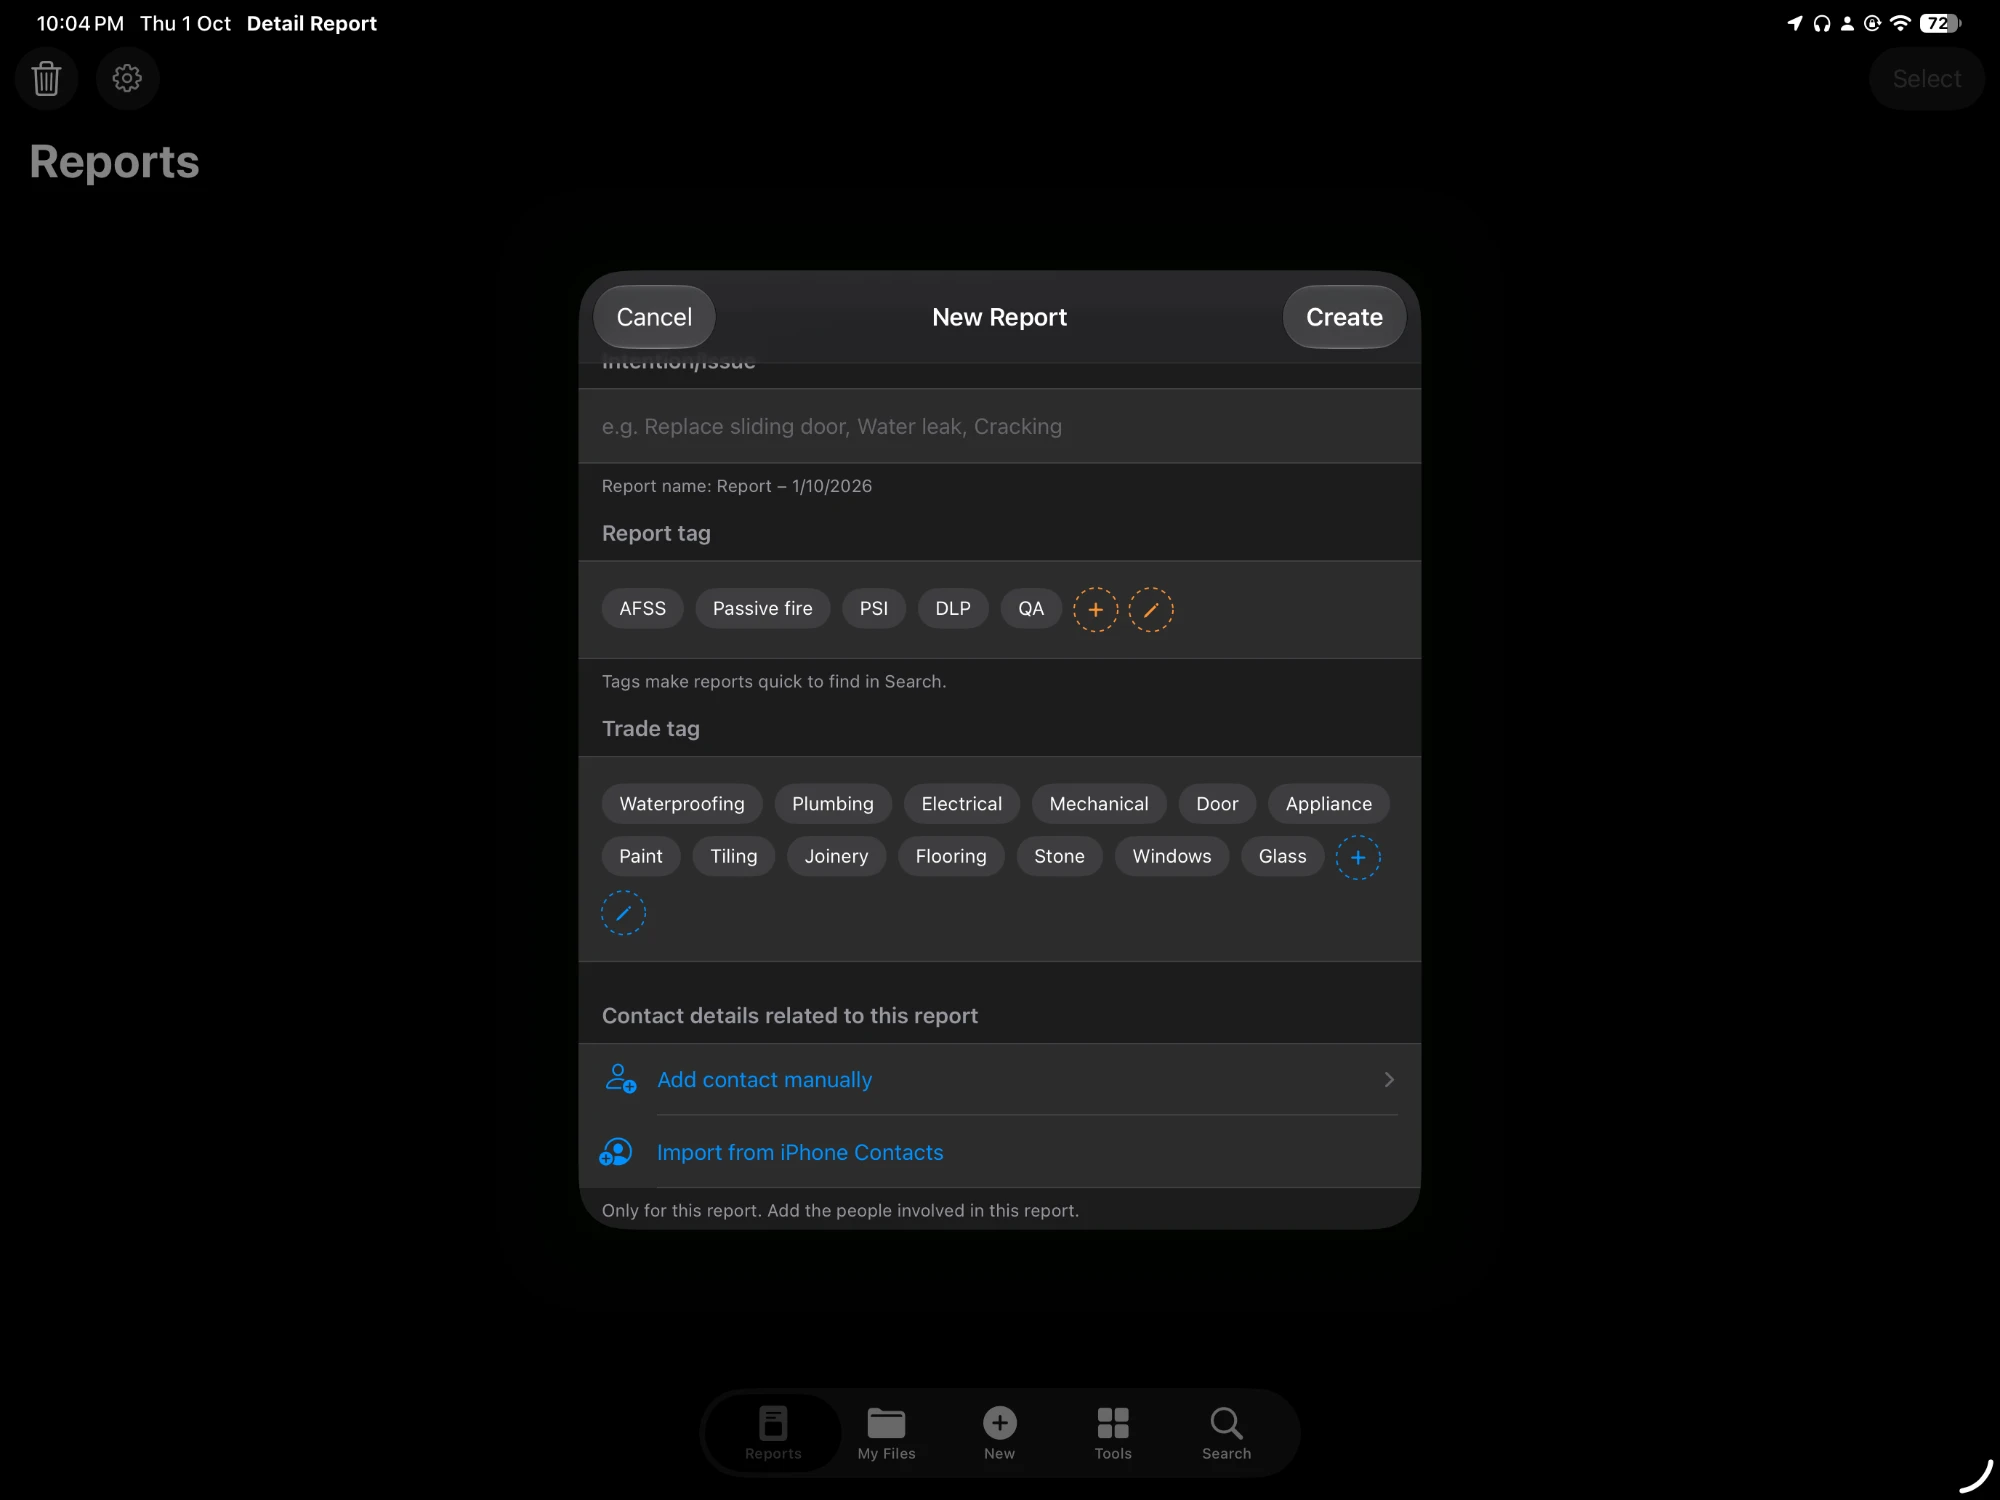The image size is (2000, 1500).
Task: Tap the Wi-Fi status icon
Action: [1901, 23]
